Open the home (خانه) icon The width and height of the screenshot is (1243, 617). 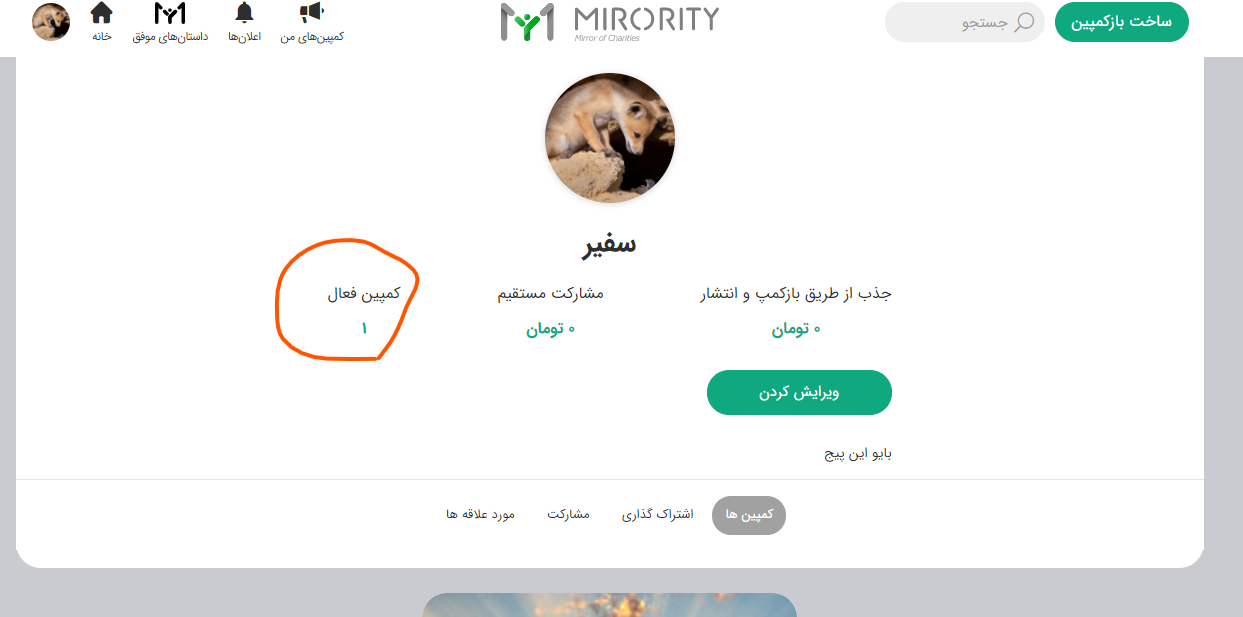(101, 13)
